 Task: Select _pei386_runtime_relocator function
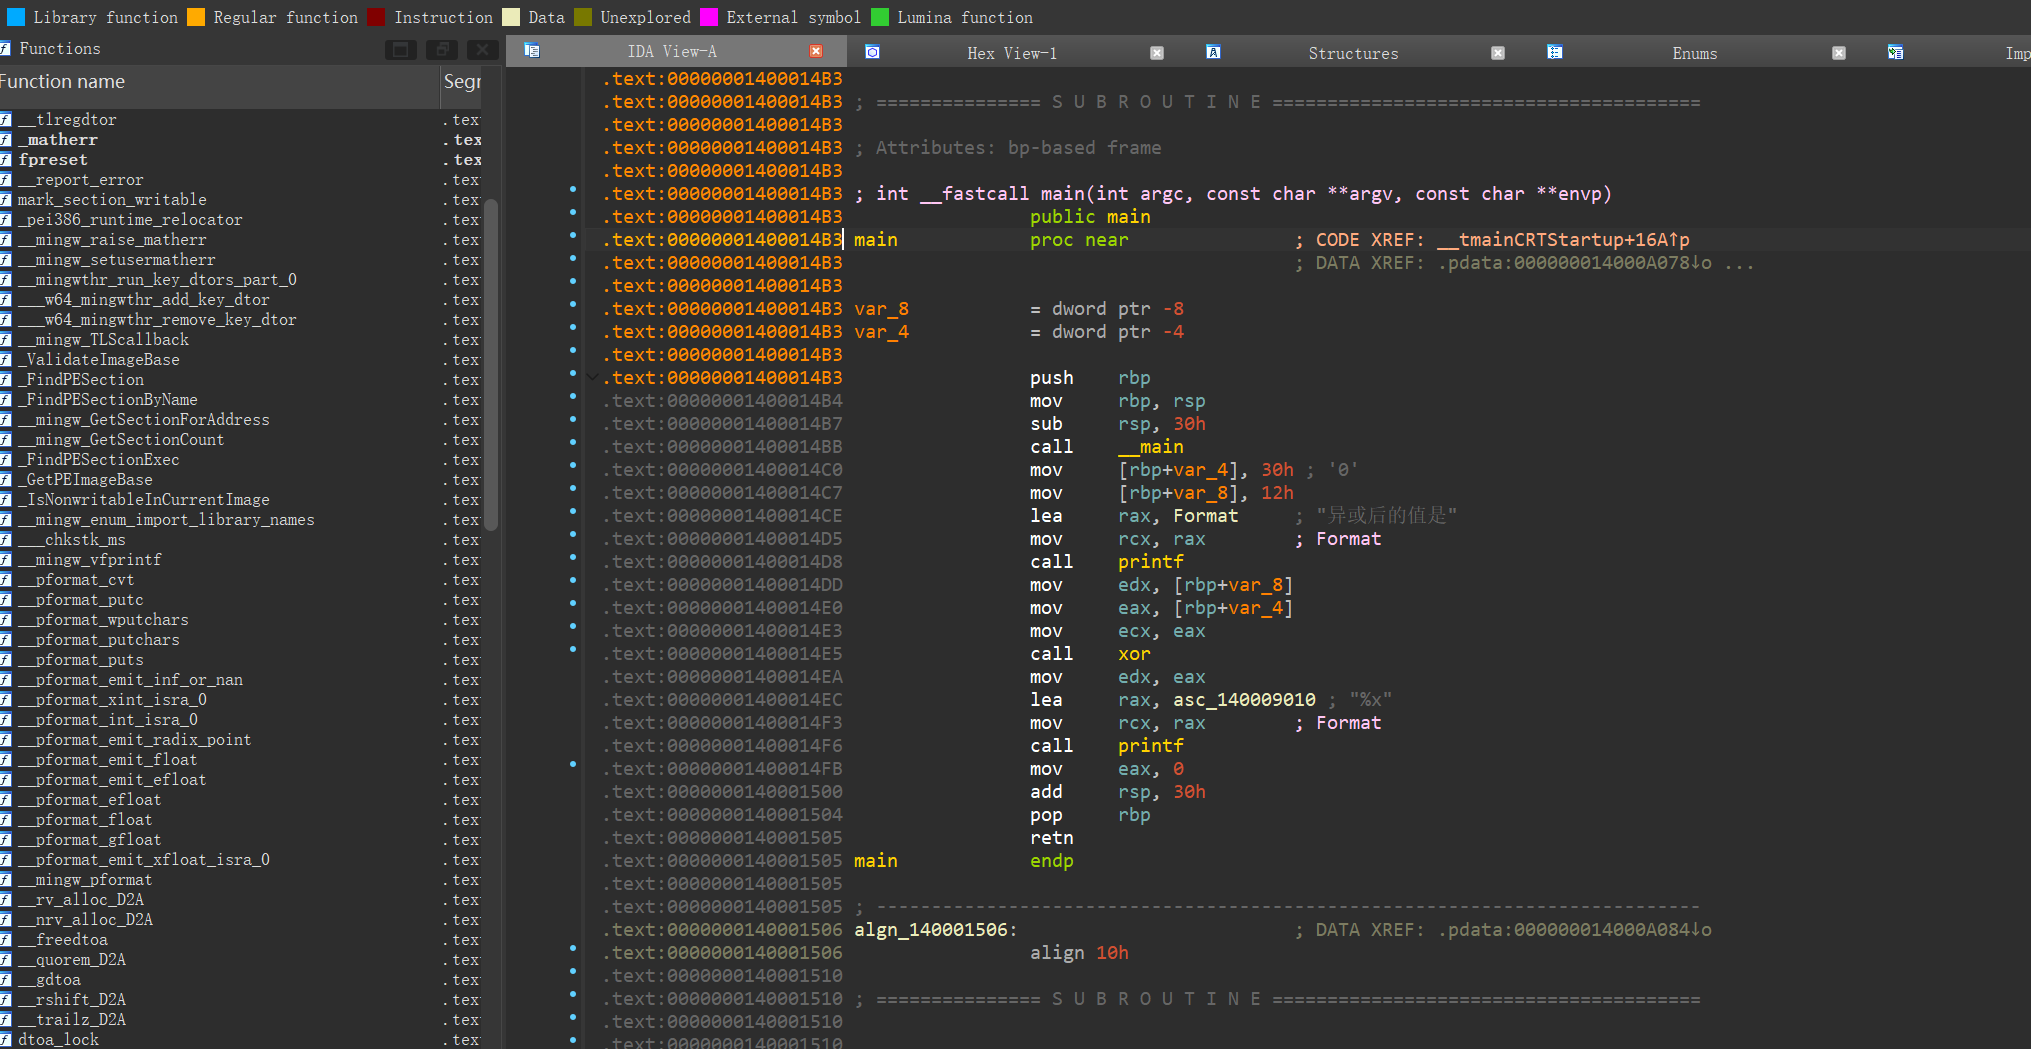click(x=130, y=220)
